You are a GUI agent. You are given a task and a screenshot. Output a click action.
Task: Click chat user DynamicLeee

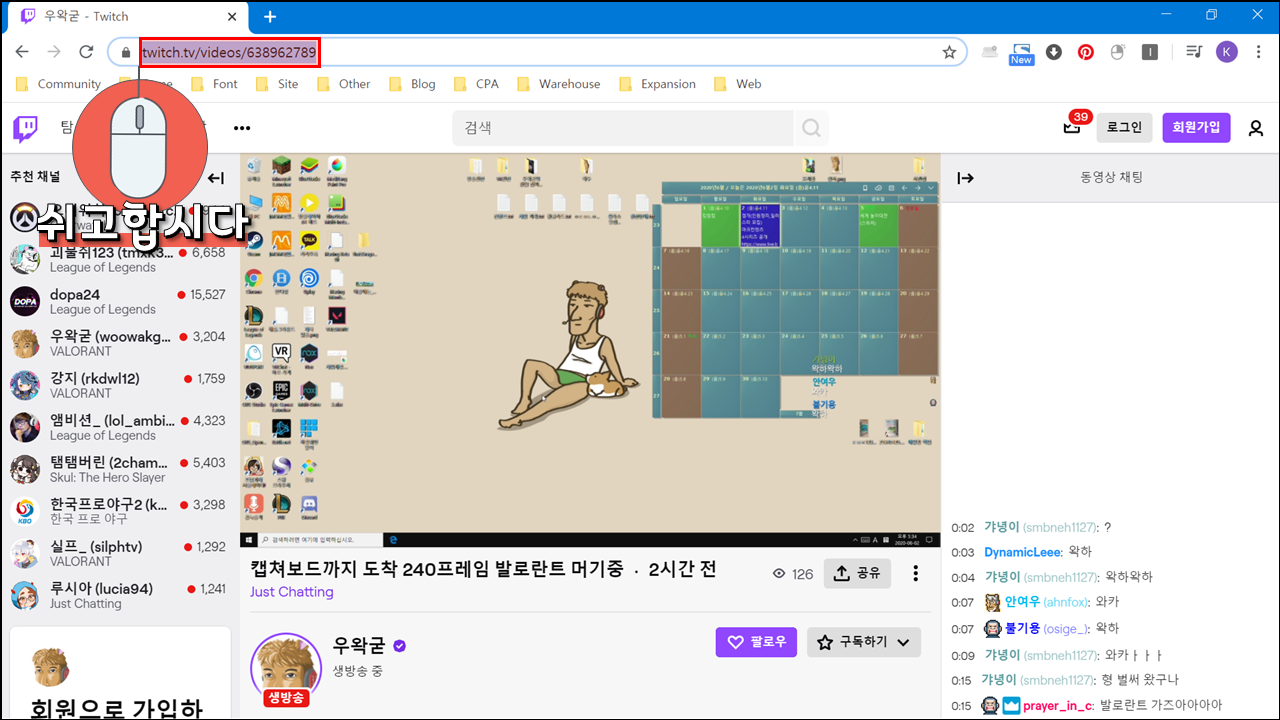[1021, 552]
